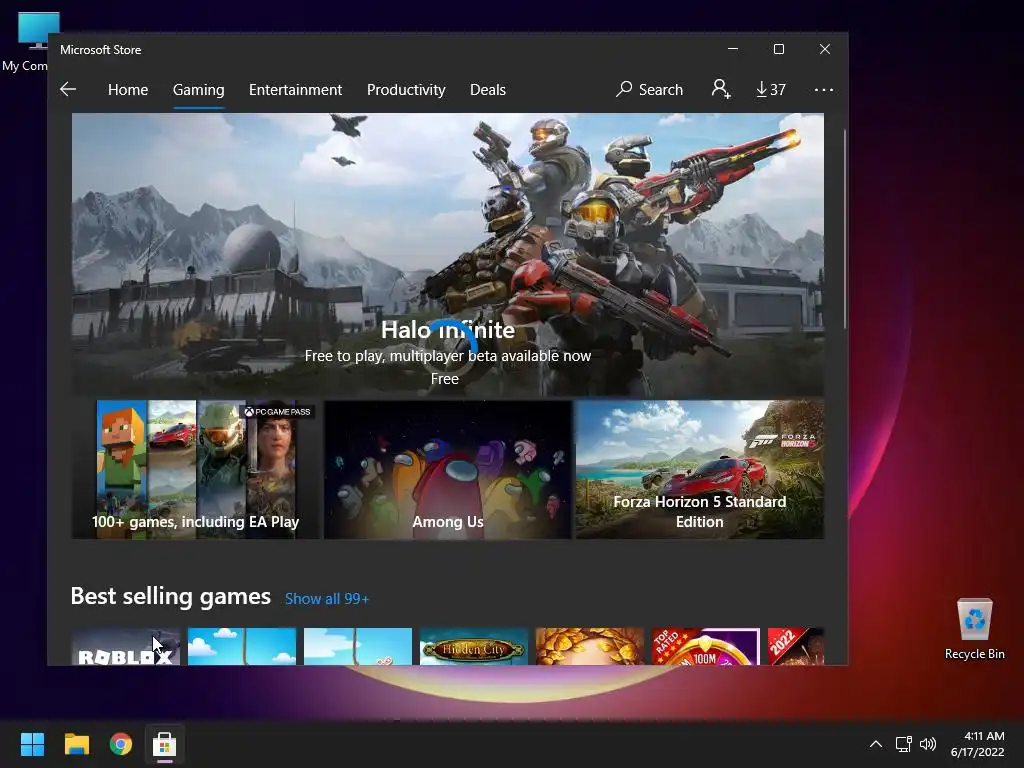Switch to the Entertainment tab
This screenshot has width=1024, height=768.
point(295,89)
